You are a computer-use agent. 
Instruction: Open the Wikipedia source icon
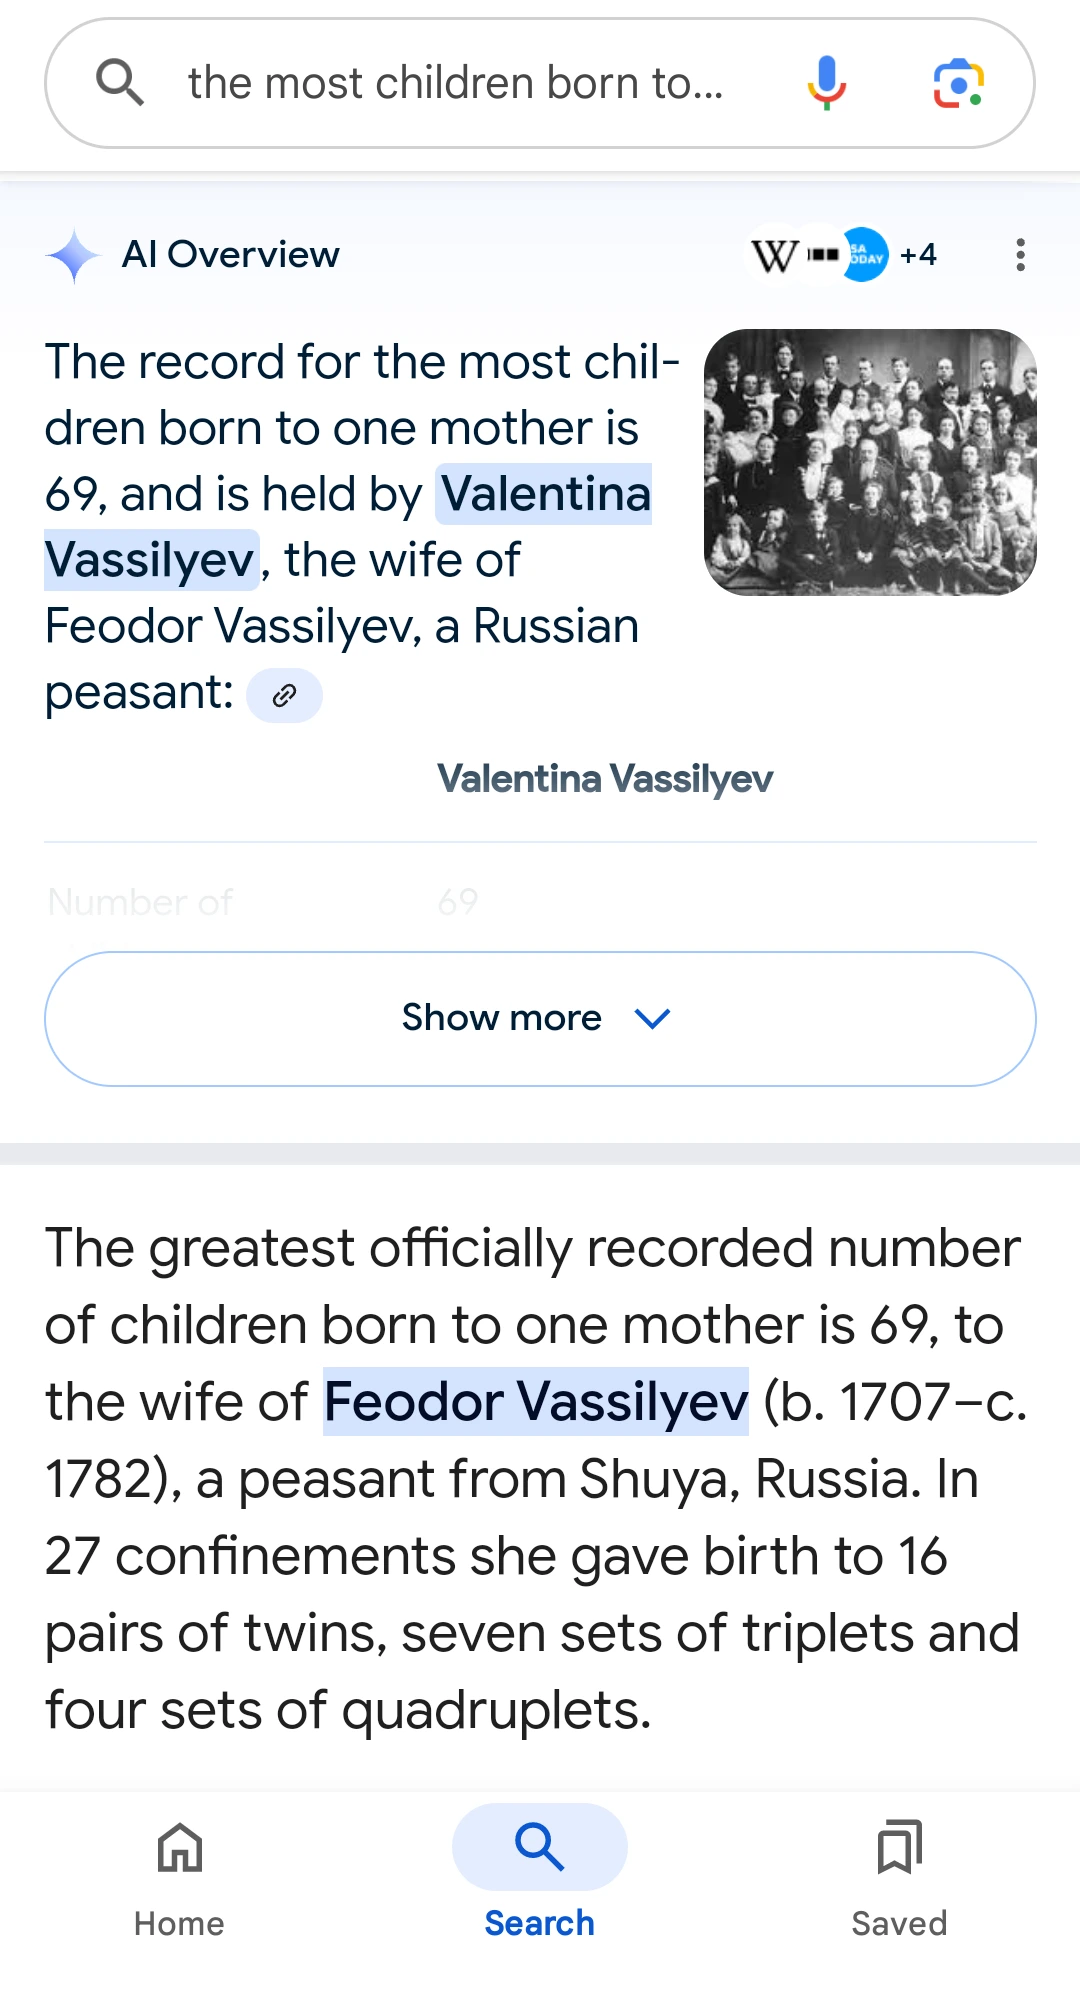pyautogui.click(x=774, y=255)
